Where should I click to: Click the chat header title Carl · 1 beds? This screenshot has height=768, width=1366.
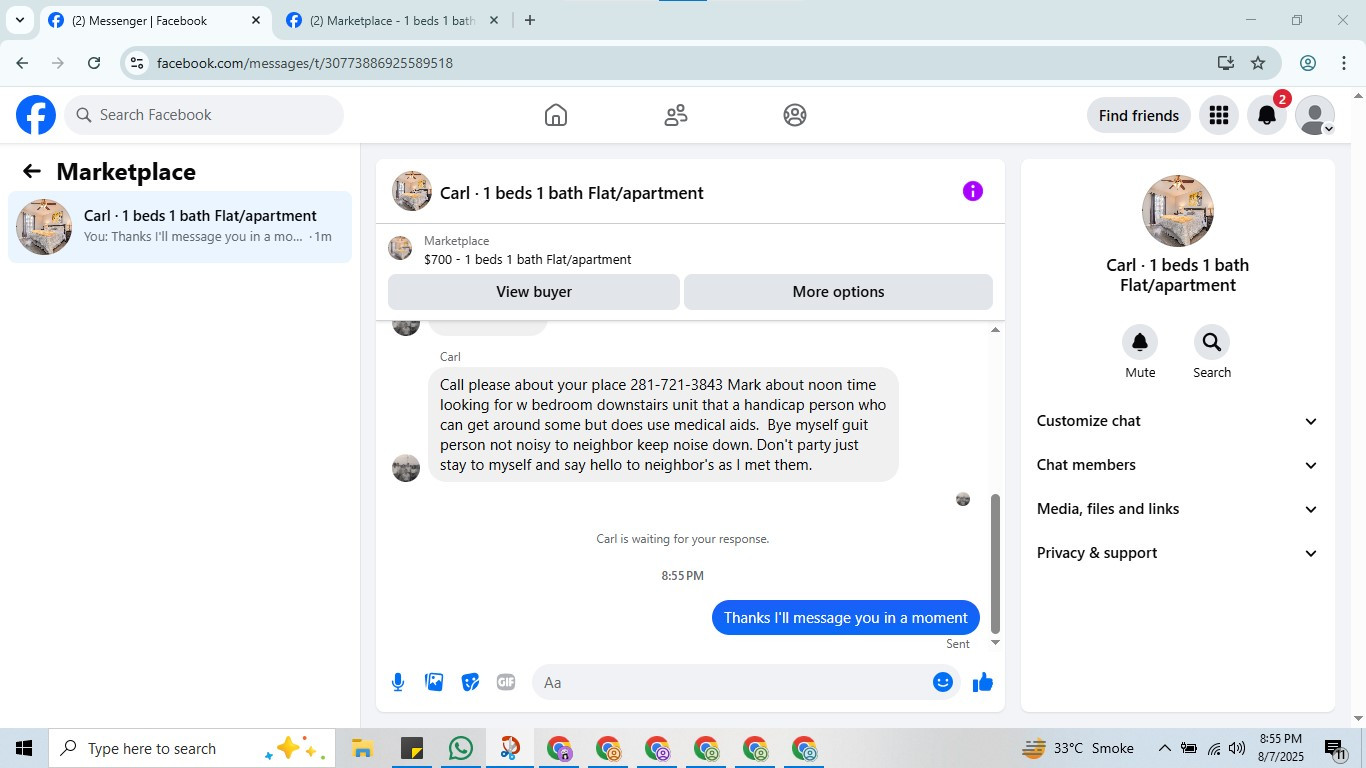[571, 193]
